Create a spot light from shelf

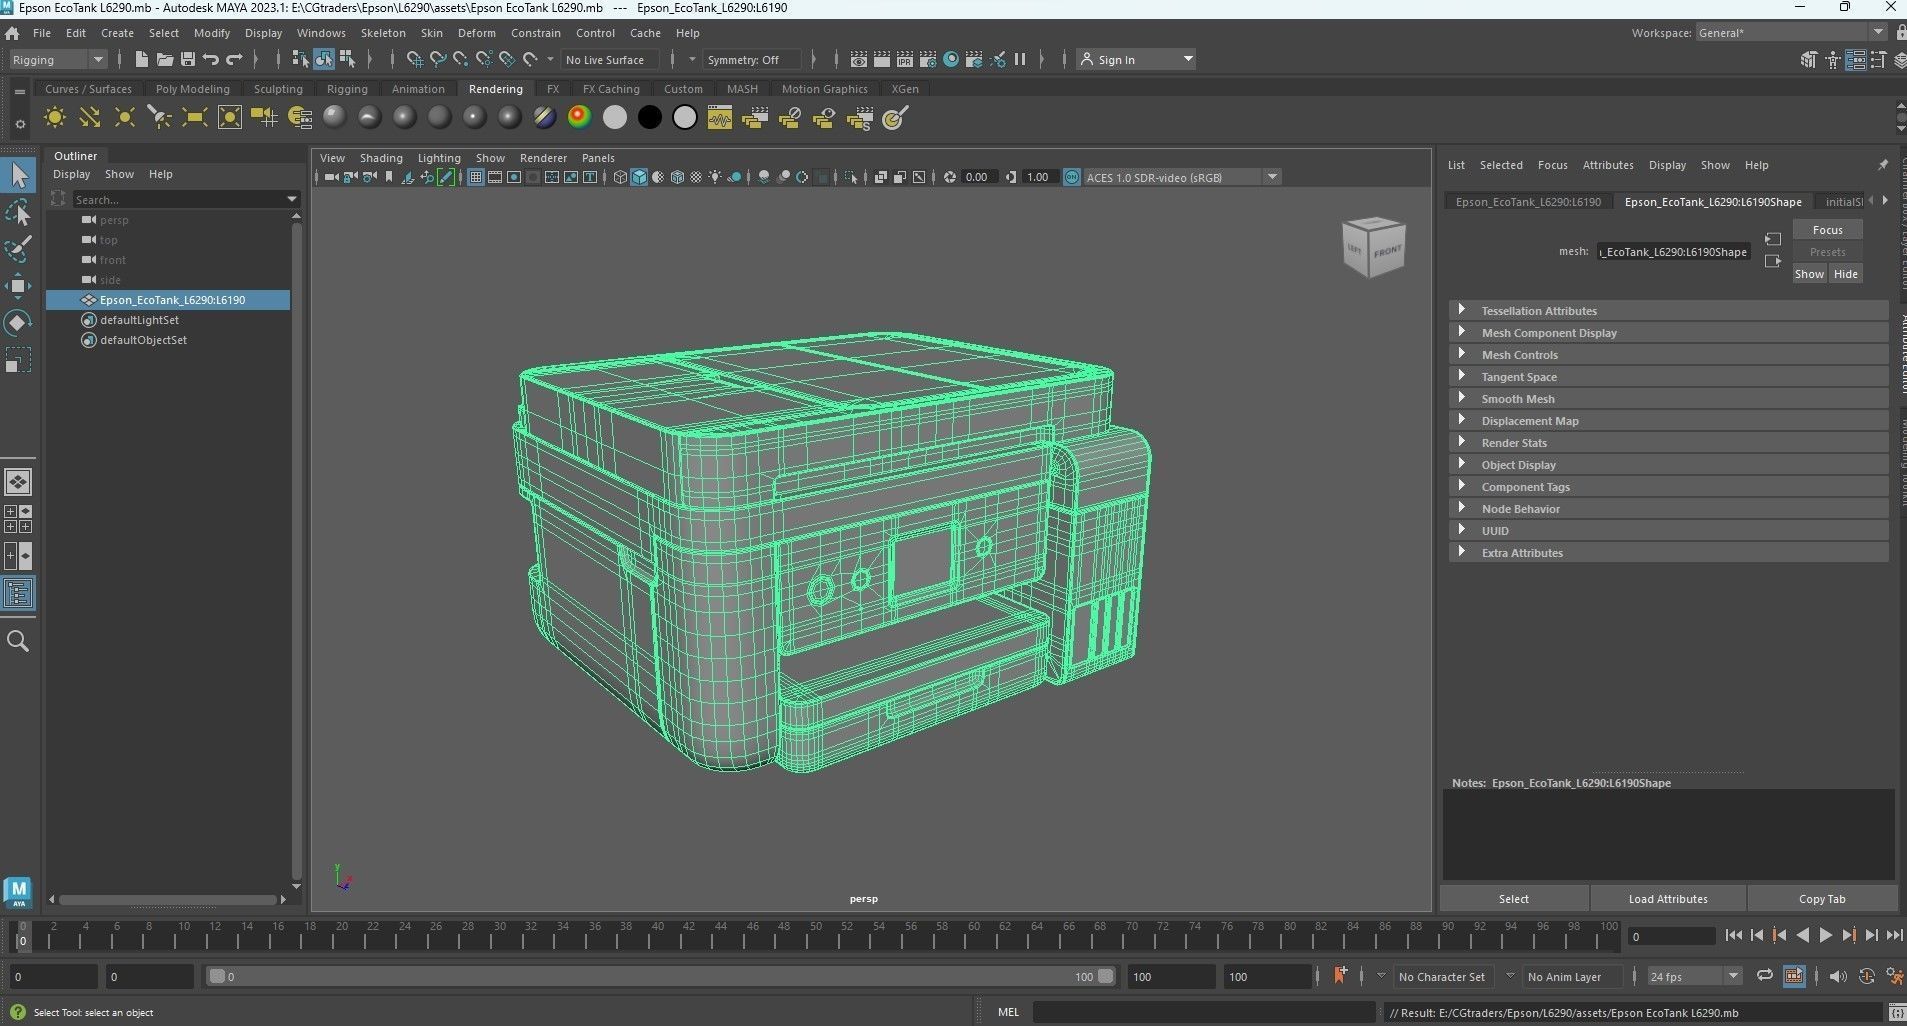point(160,118)
